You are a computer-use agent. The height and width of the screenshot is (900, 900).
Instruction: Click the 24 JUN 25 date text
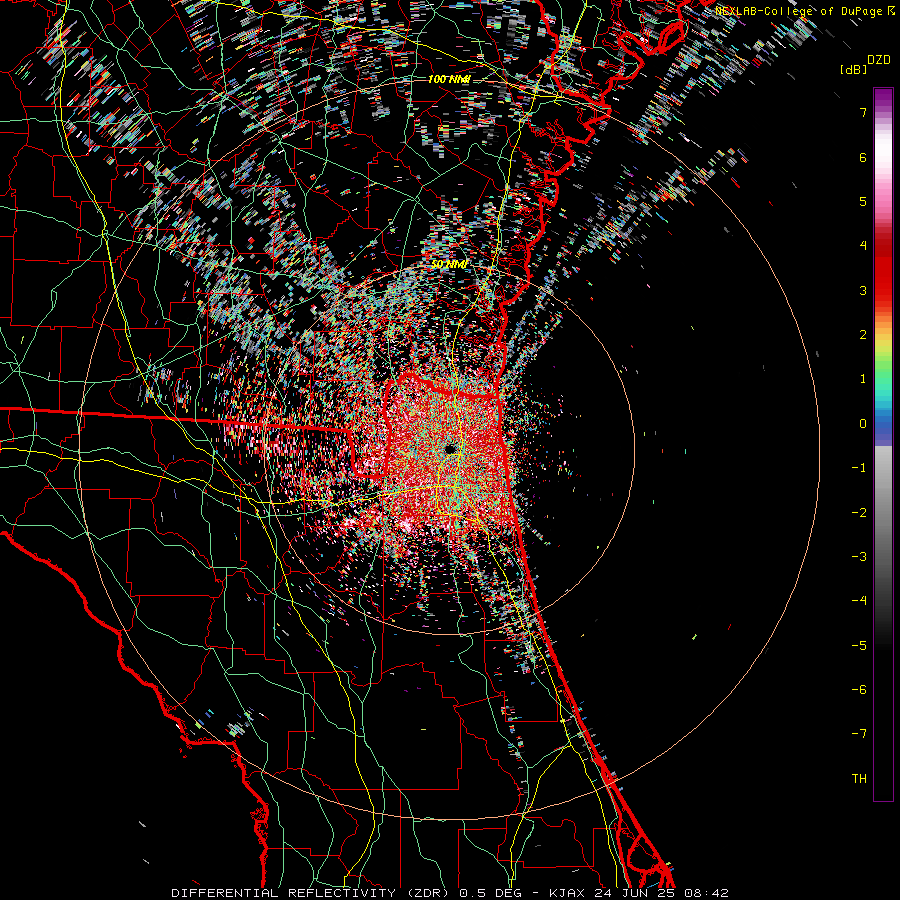[634, 893]
